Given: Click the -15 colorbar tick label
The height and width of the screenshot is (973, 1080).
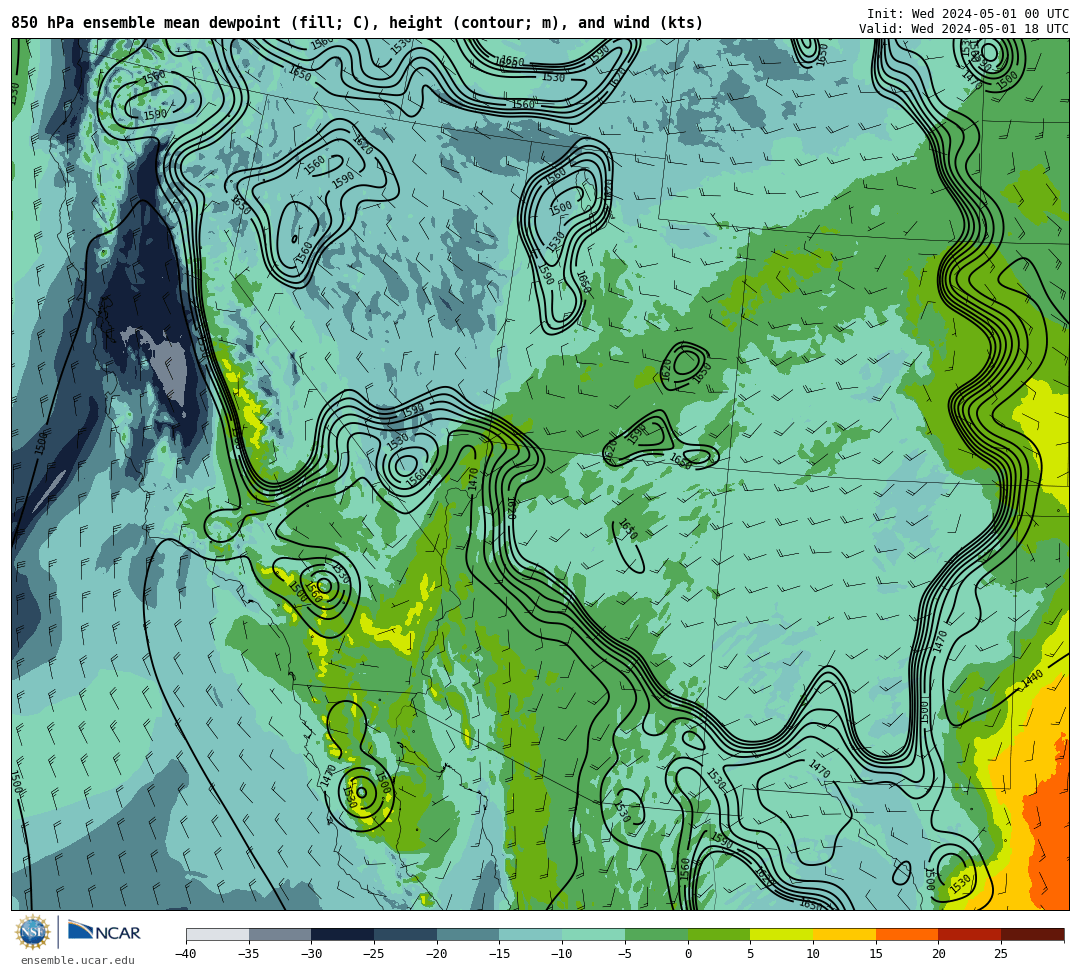Looking at the screenshot, I should pyautogui.click(x=499, y=954).
